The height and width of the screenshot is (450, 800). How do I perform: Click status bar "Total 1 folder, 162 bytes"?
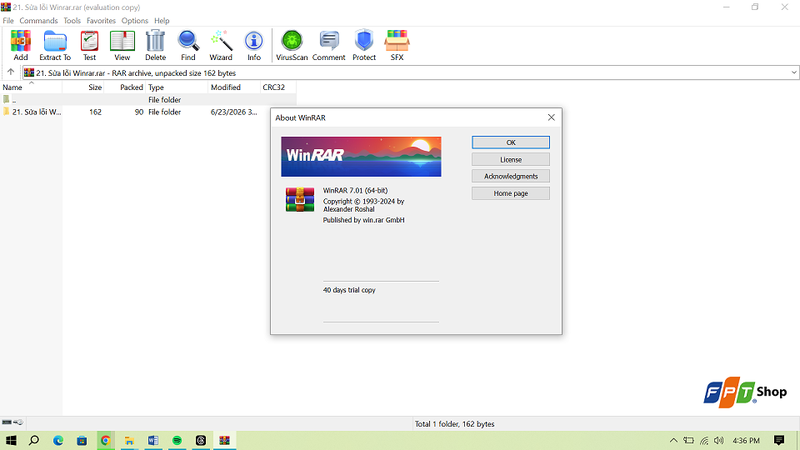click(x=455, y=424)
